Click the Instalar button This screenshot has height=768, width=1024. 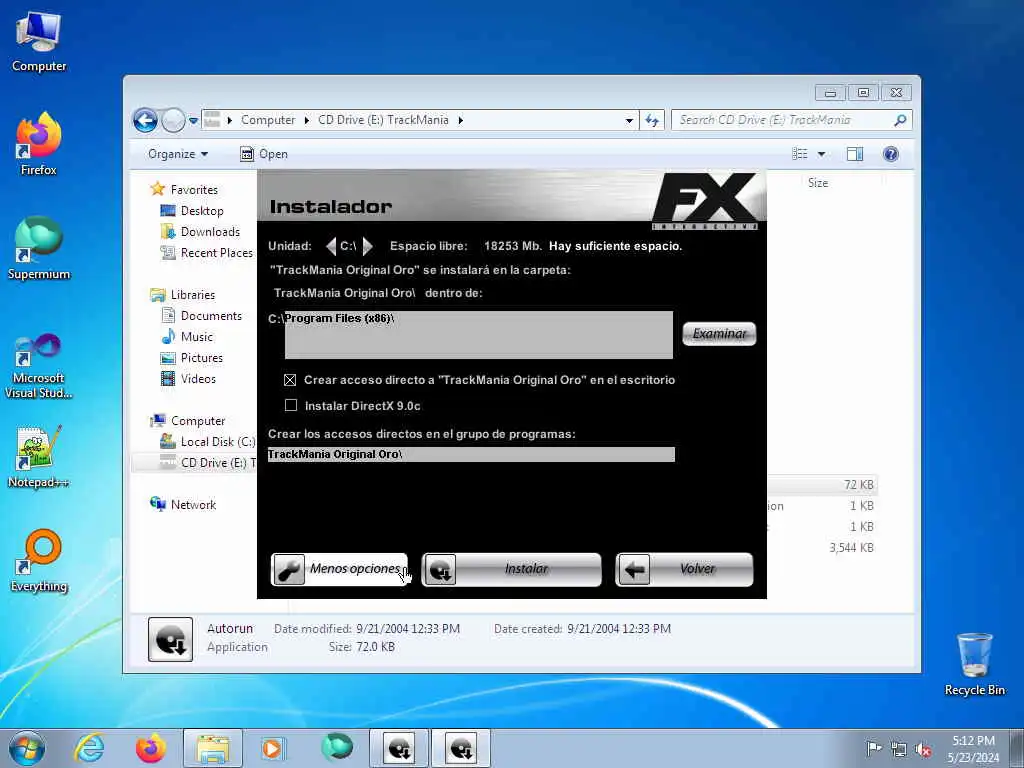511,569
